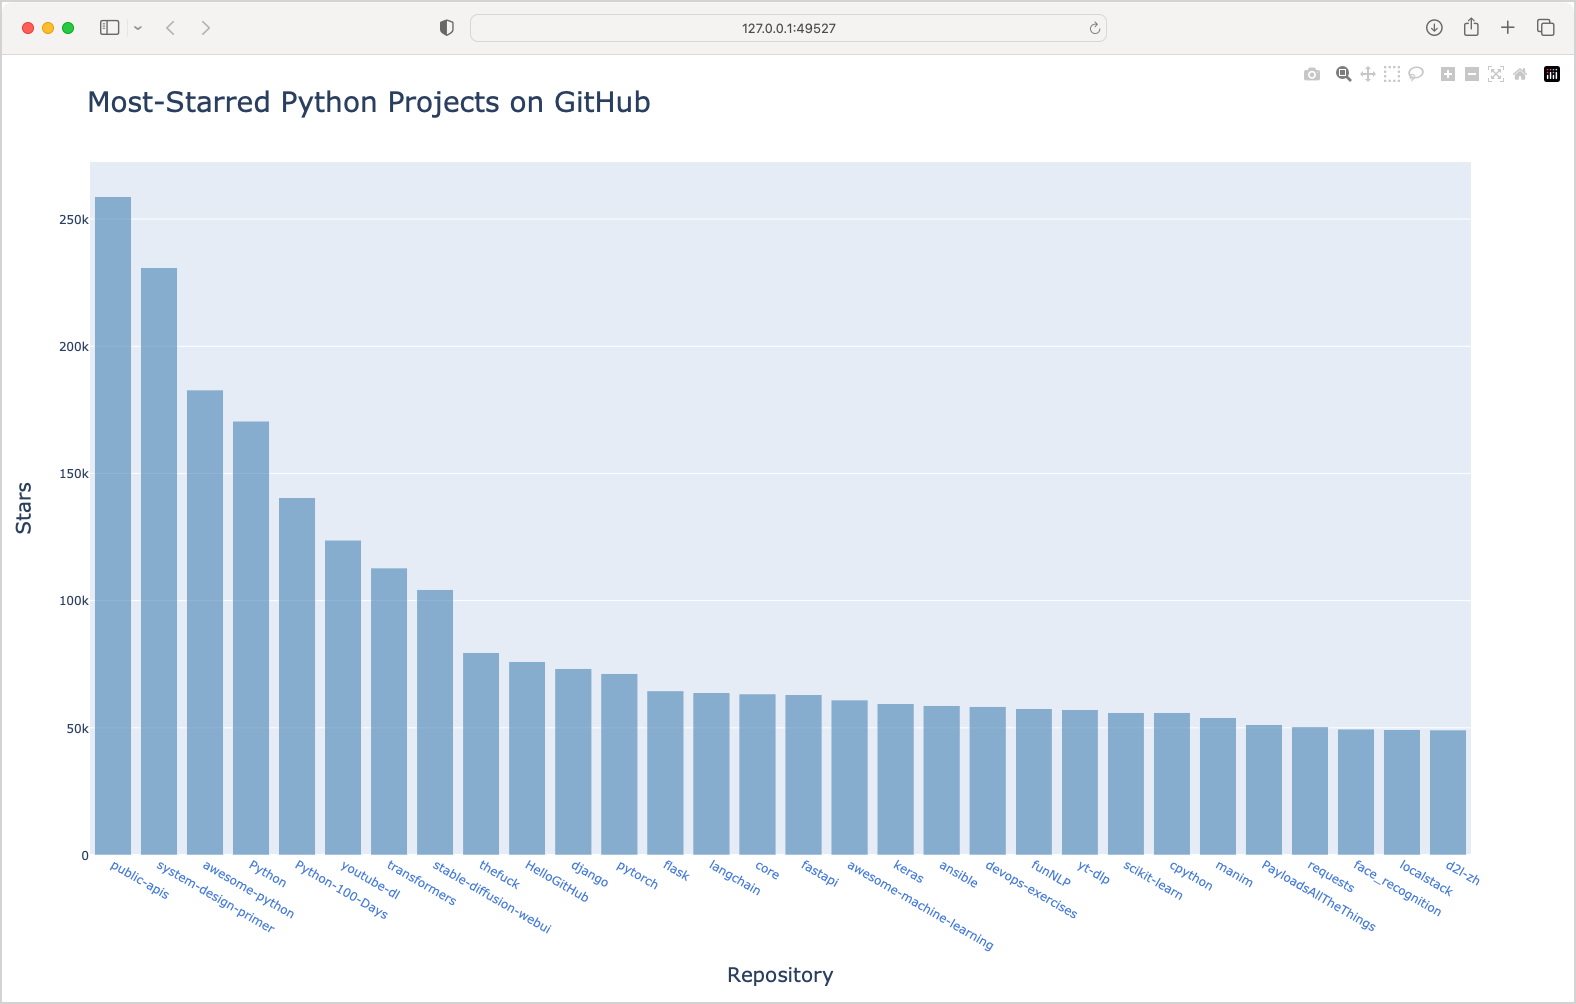Activate the Box Select tool
This screenshot has height=1004, width=1576.
tap(1392, 74)
